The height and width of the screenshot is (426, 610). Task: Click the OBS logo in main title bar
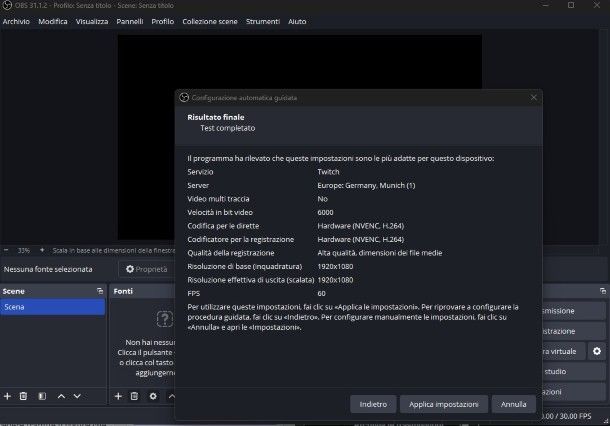click(x=7, y=5)
